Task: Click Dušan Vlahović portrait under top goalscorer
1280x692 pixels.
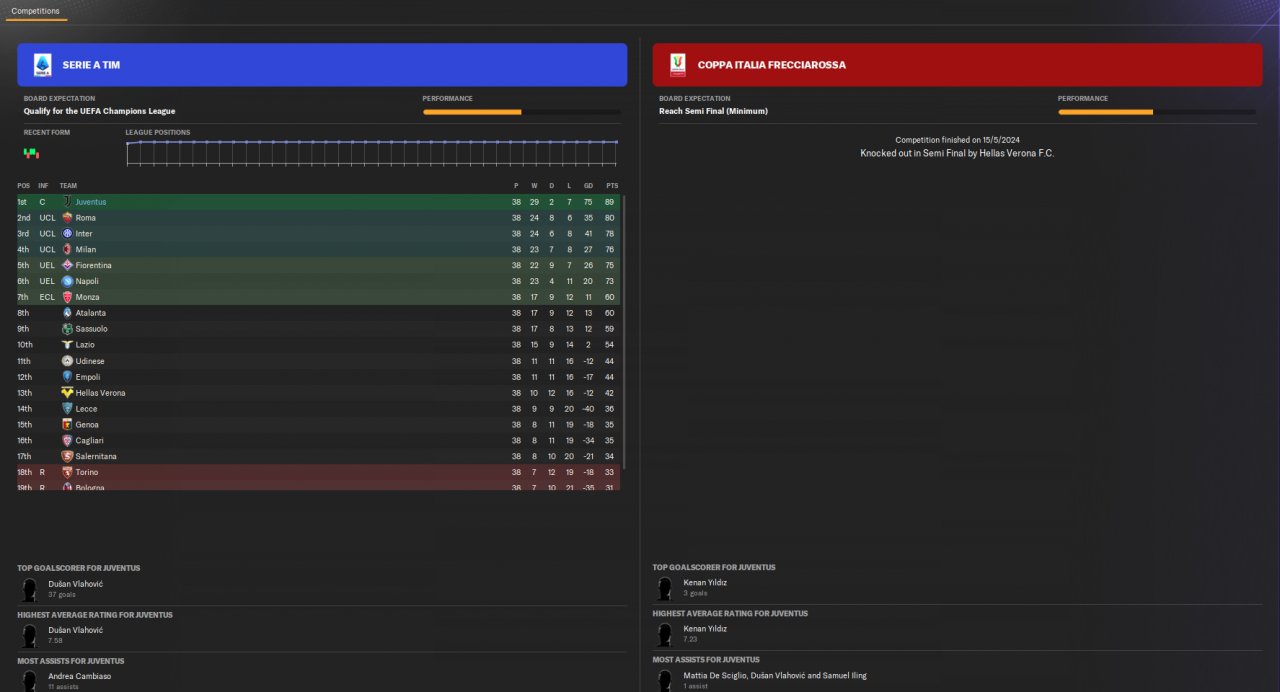Action: [x=30, y=589]
